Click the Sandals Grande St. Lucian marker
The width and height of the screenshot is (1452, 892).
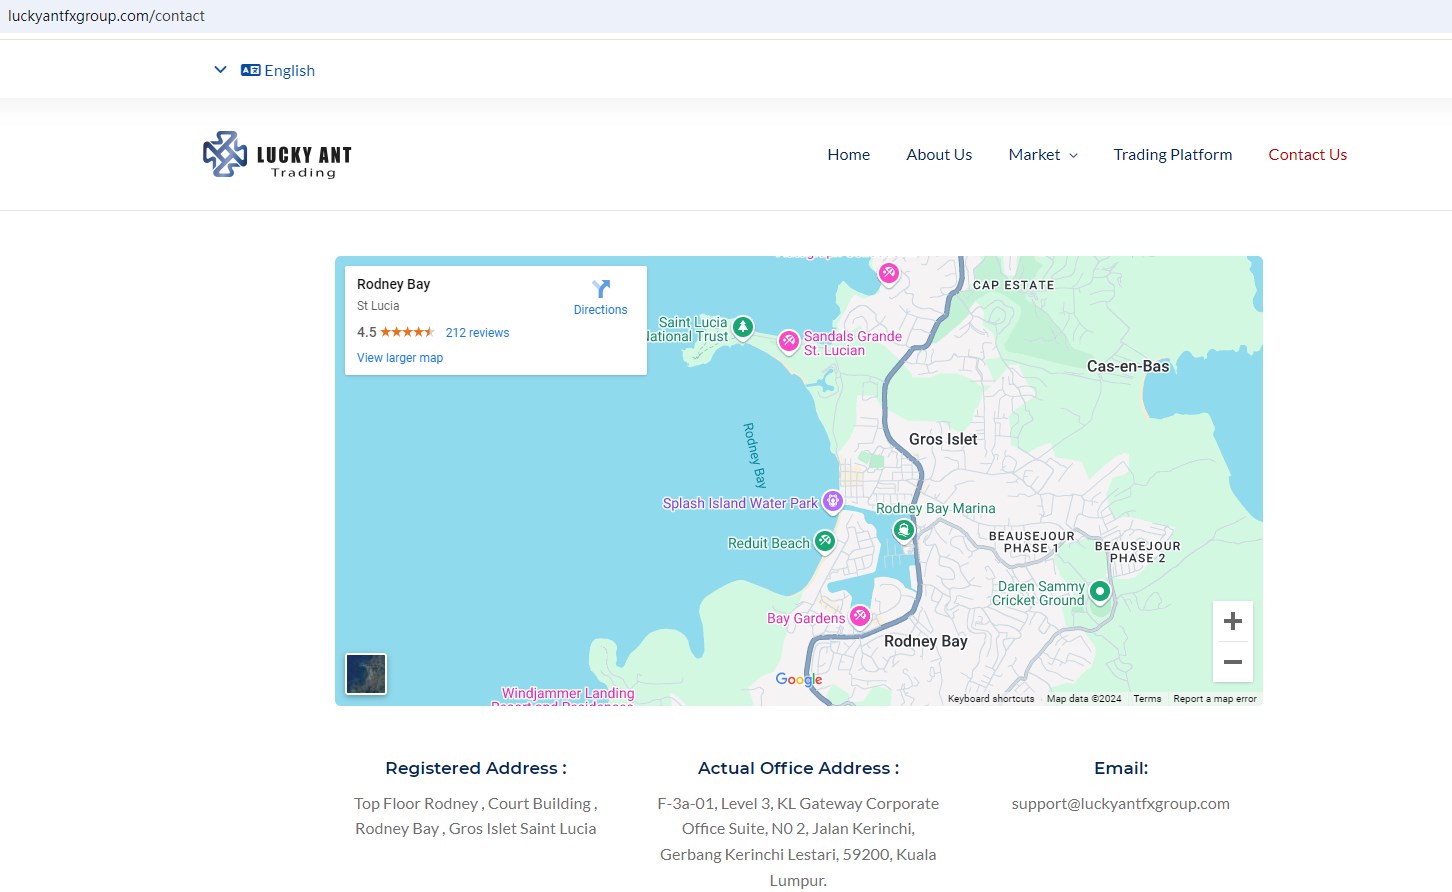(x=789, y=341)
